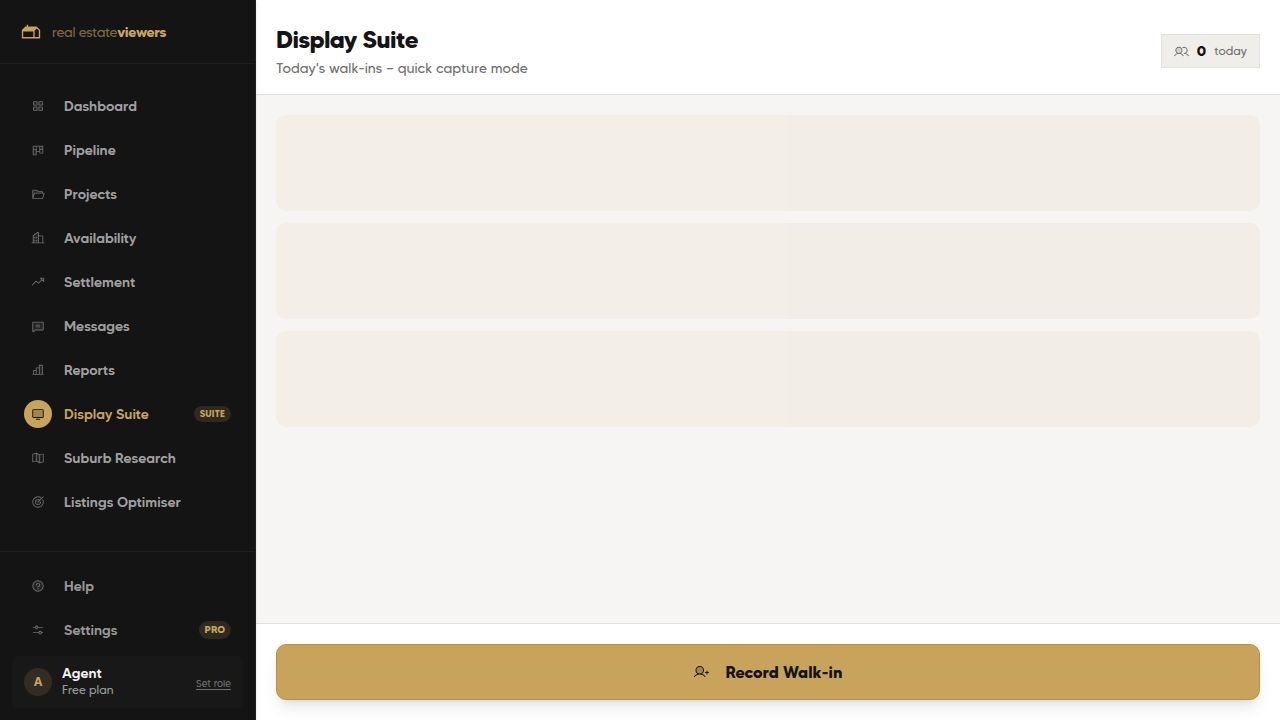Click the Projects folder icon

click(38, 194)
